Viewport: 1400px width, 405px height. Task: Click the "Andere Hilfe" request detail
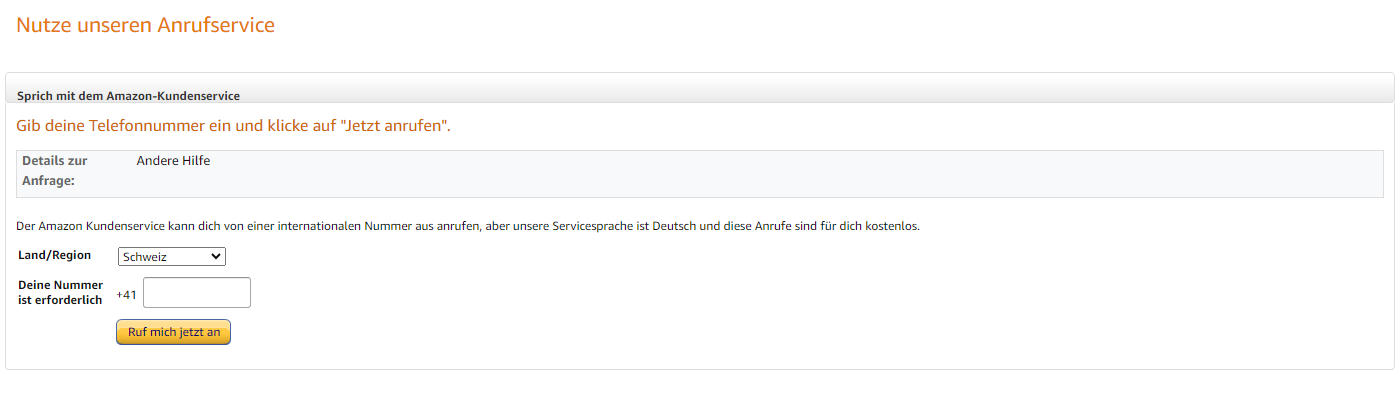[x=173, y=161]
